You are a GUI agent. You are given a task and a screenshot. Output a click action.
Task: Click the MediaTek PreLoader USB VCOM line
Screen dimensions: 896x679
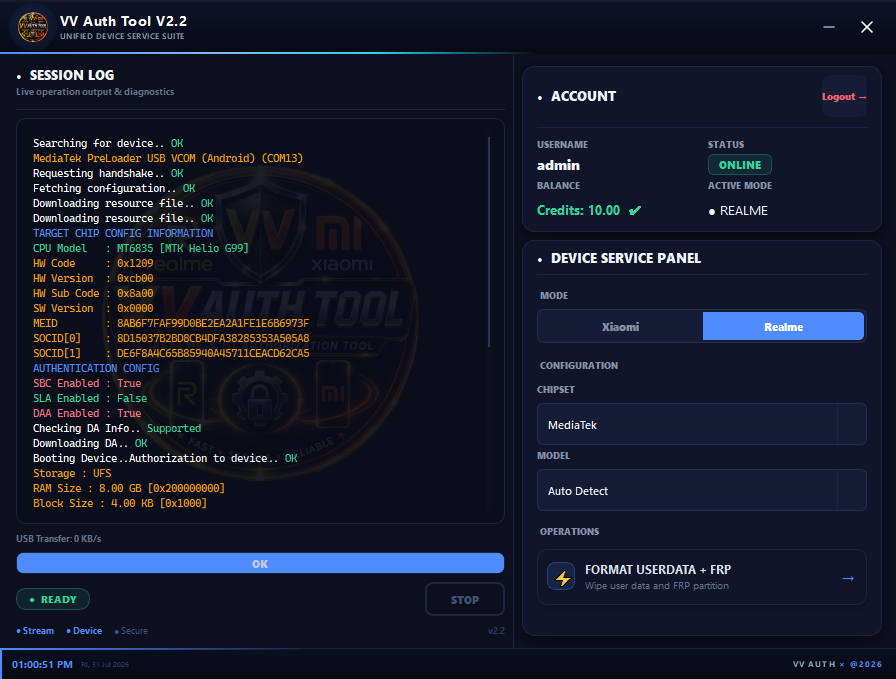(x=167, y=158)
